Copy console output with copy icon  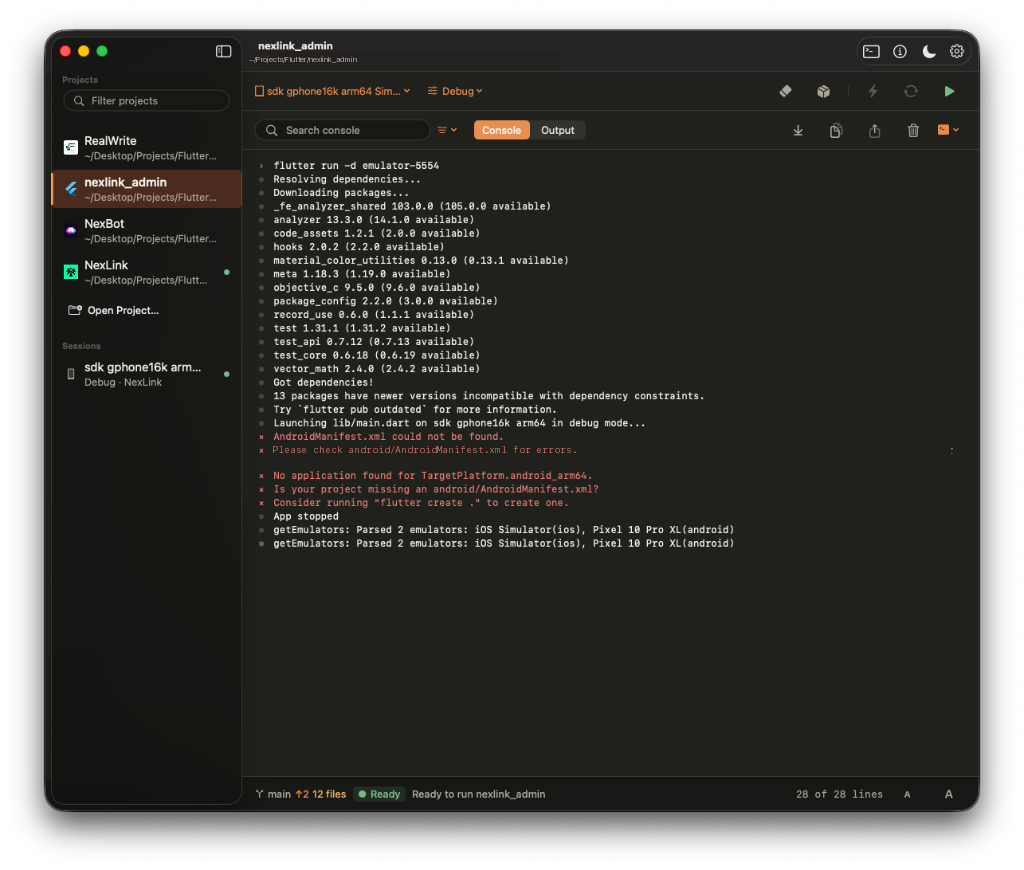pyautogui.click(x=836, y=131)
